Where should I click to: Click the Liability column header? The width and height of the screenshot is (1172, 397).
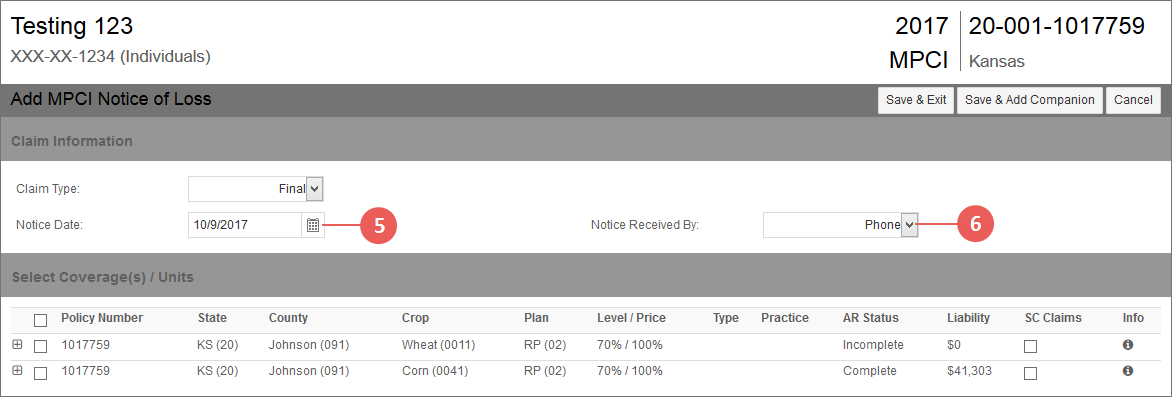tap(968, 318)
